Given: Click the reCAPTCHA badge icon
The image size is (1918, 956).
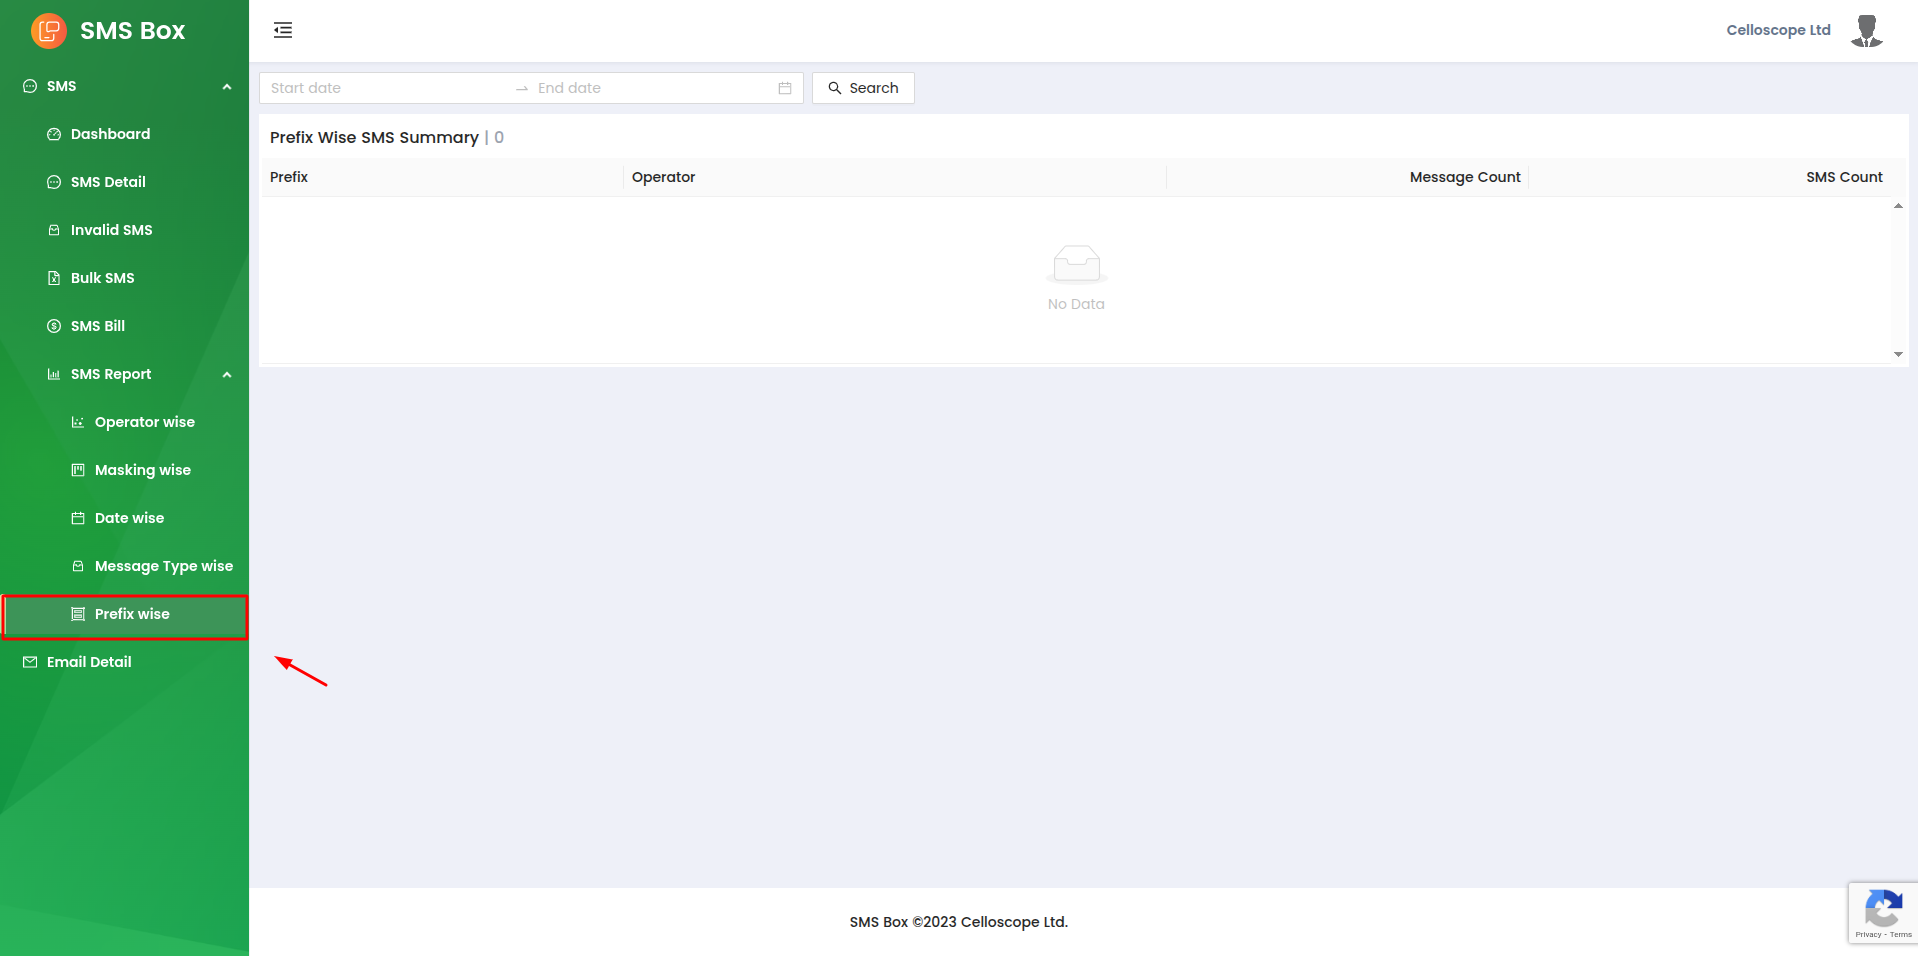Looking at the screenshot, I should (1882, 911).
